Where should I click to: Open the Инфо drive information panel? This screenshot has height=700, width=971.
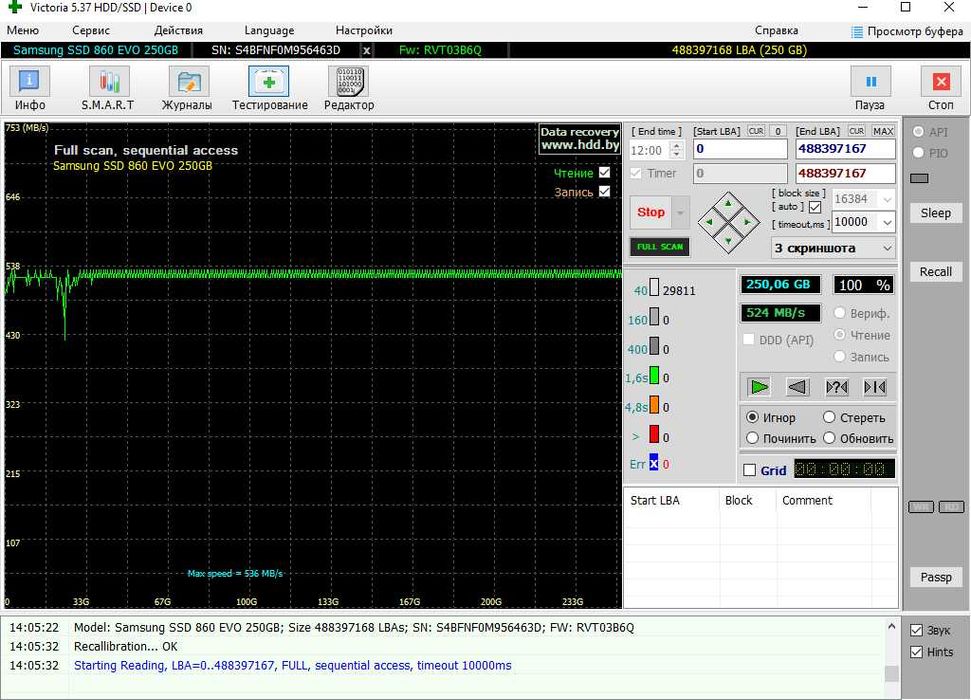[x=30, y=88]
